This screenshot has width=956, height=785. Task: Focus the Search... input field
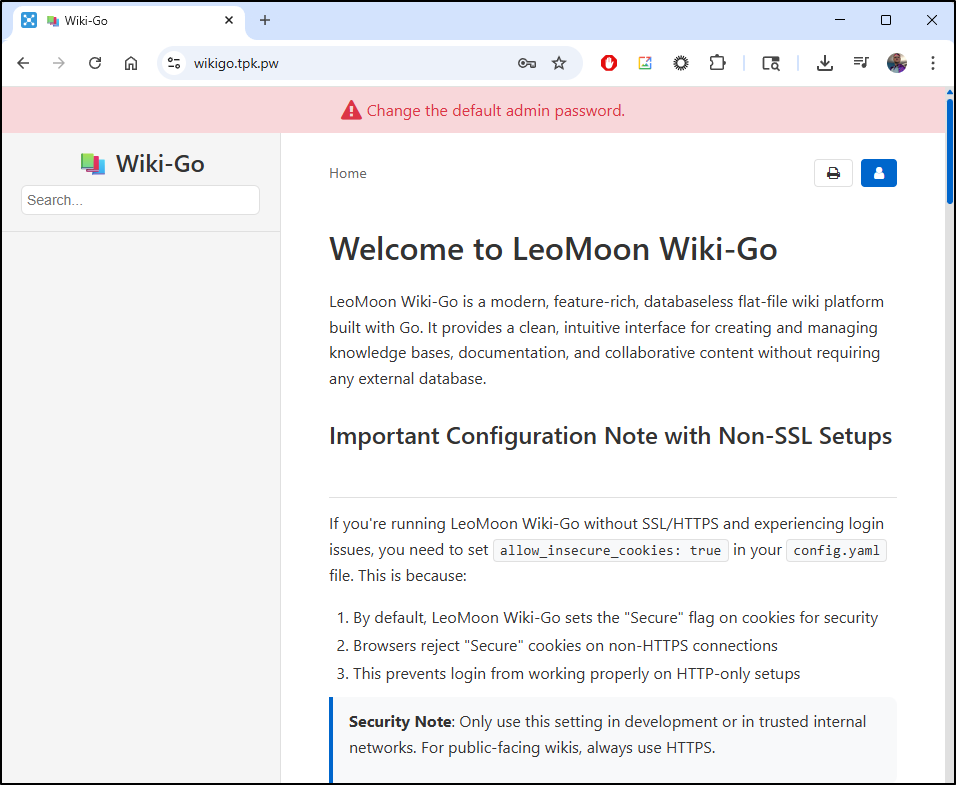pyautogui.click(x=140, y=200)
